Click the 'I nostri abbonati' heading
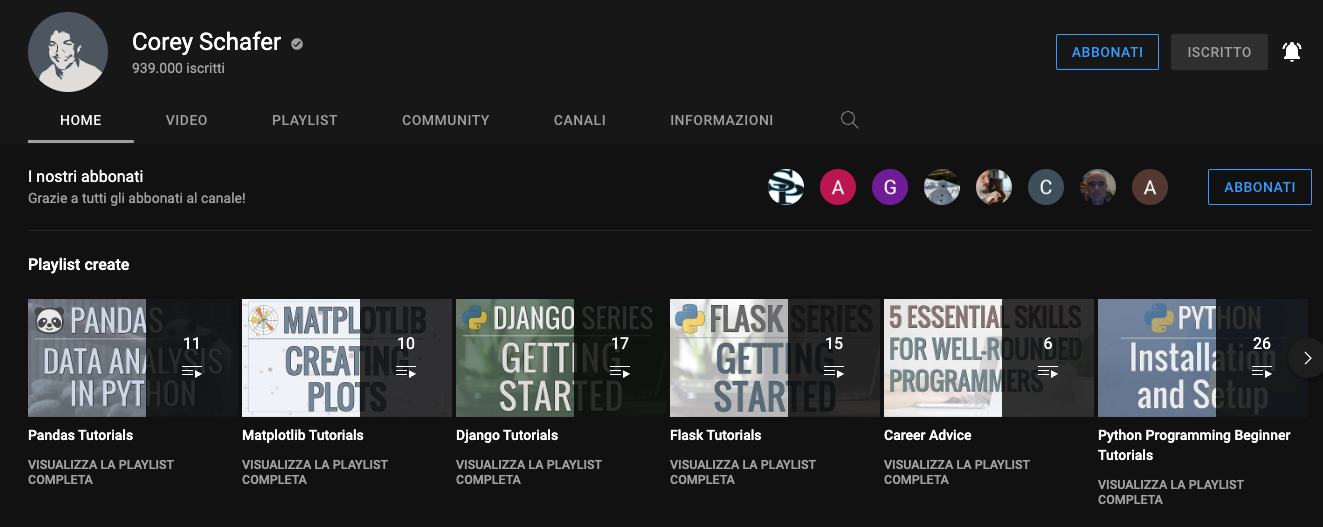The width and height of the screenshot is (1323, 527). [x=86, y=177]
